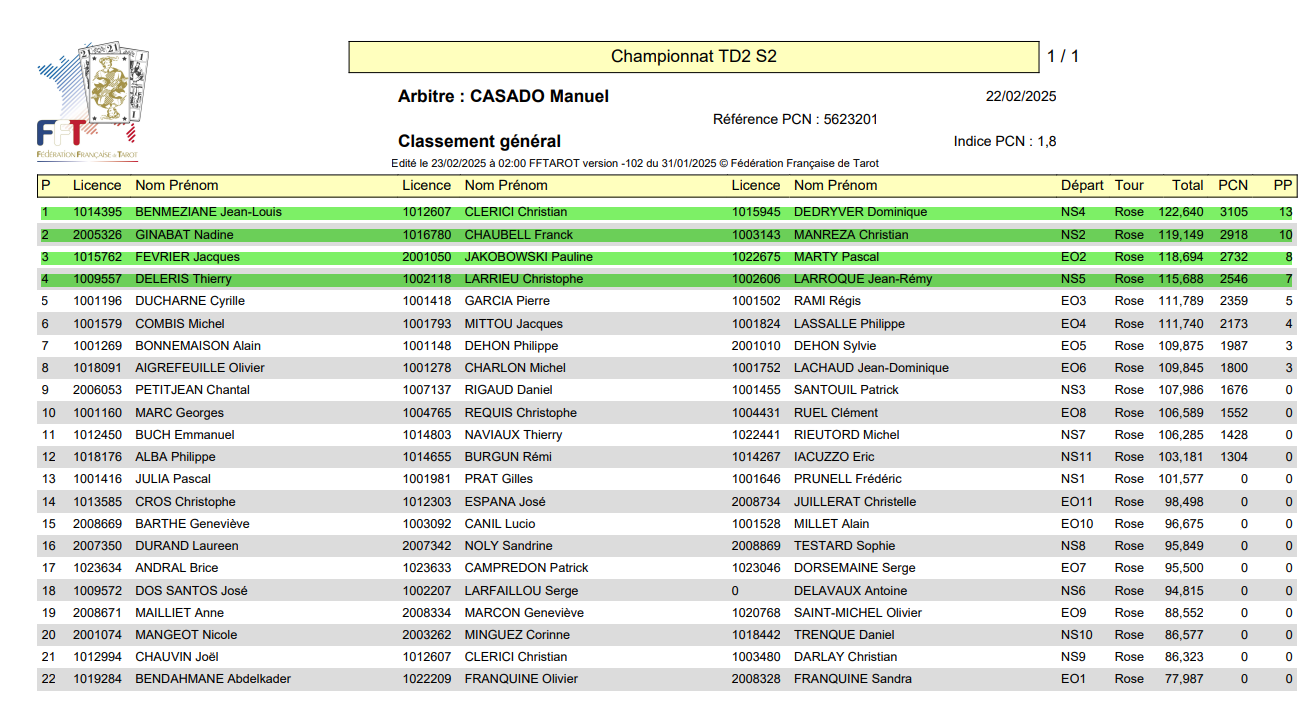Click total score 122,640
Viewport: 1312px width, 702px height.
click(1181, 212)
